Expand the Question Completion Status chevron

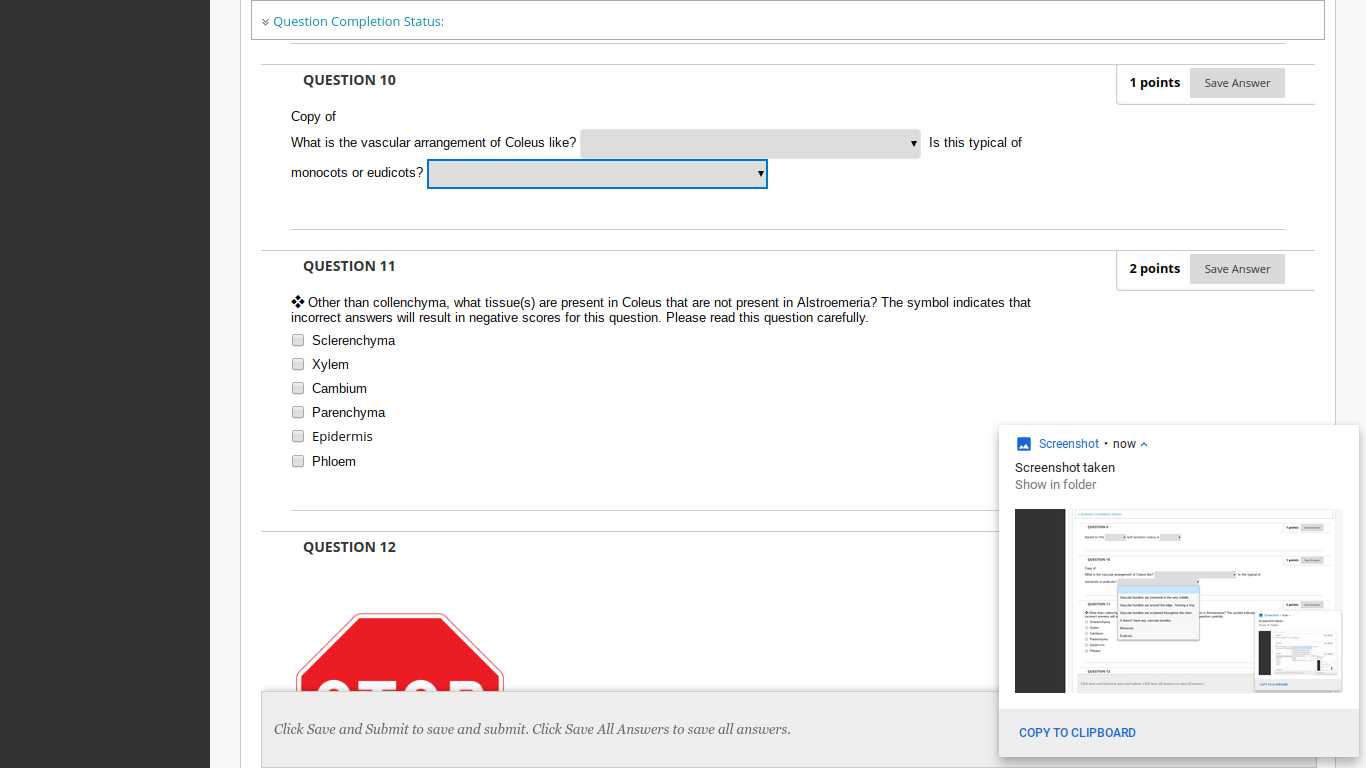click(265, 22)
